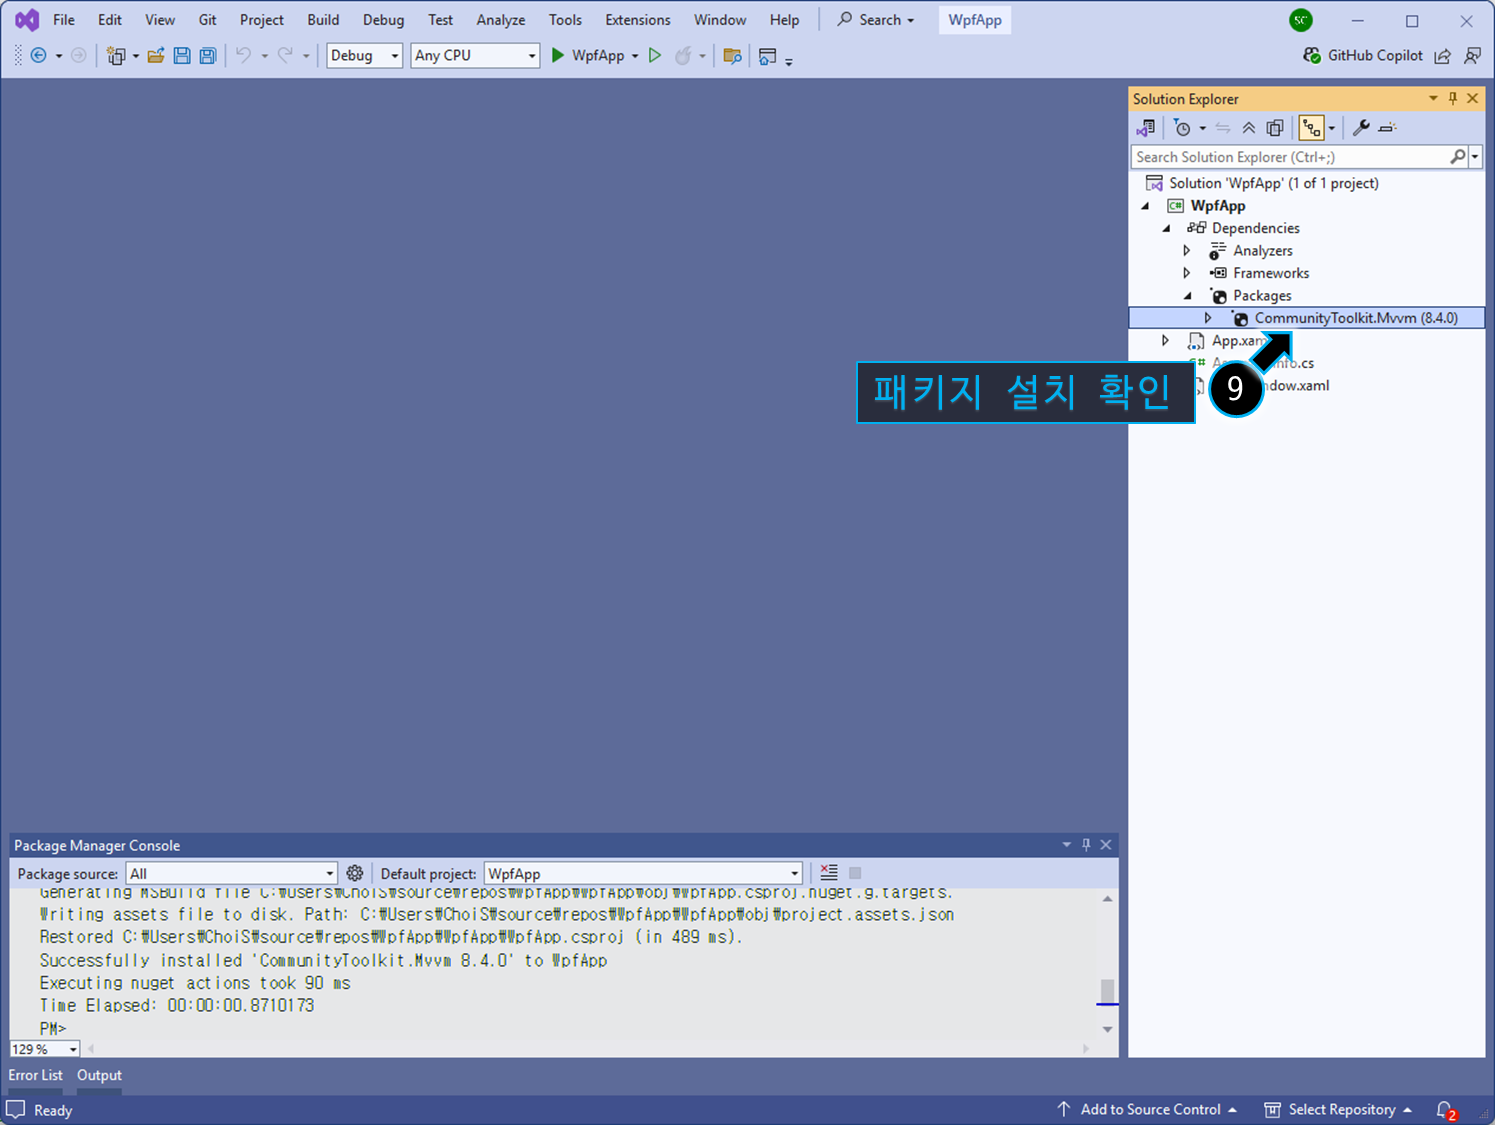Image resolution: width=1495 pixels, height=1125 pixels.
Task: Start debugging WpfApp with green play button
Action: click(558, 56)
